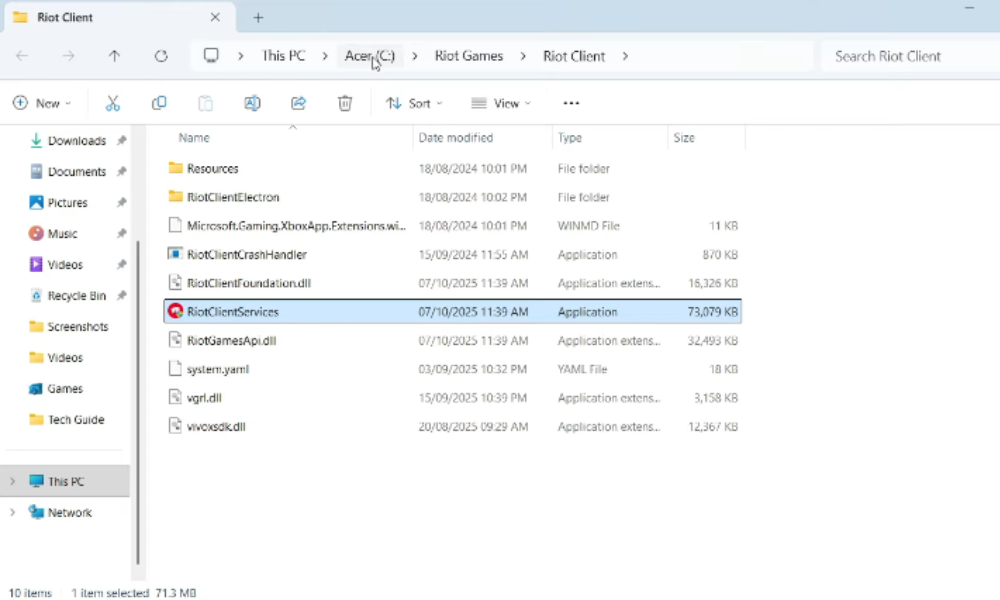The width and height of the screenshot is (1000, 600).
Task: Open a new tab with plus button
Action: pyautogui.click(x=258, y=17)
